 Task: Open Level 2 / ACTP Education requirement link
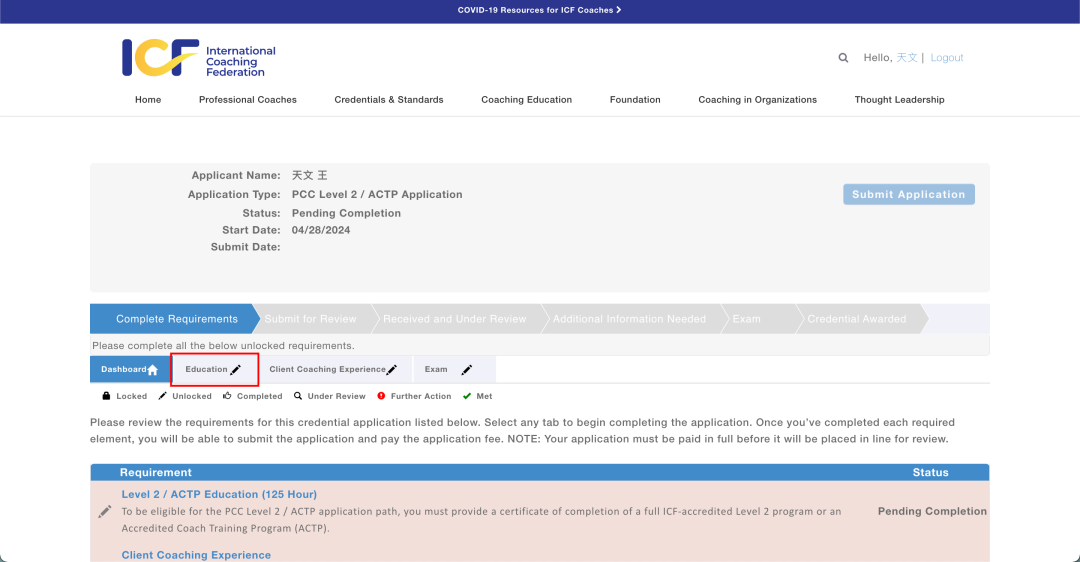pos(219,495)
